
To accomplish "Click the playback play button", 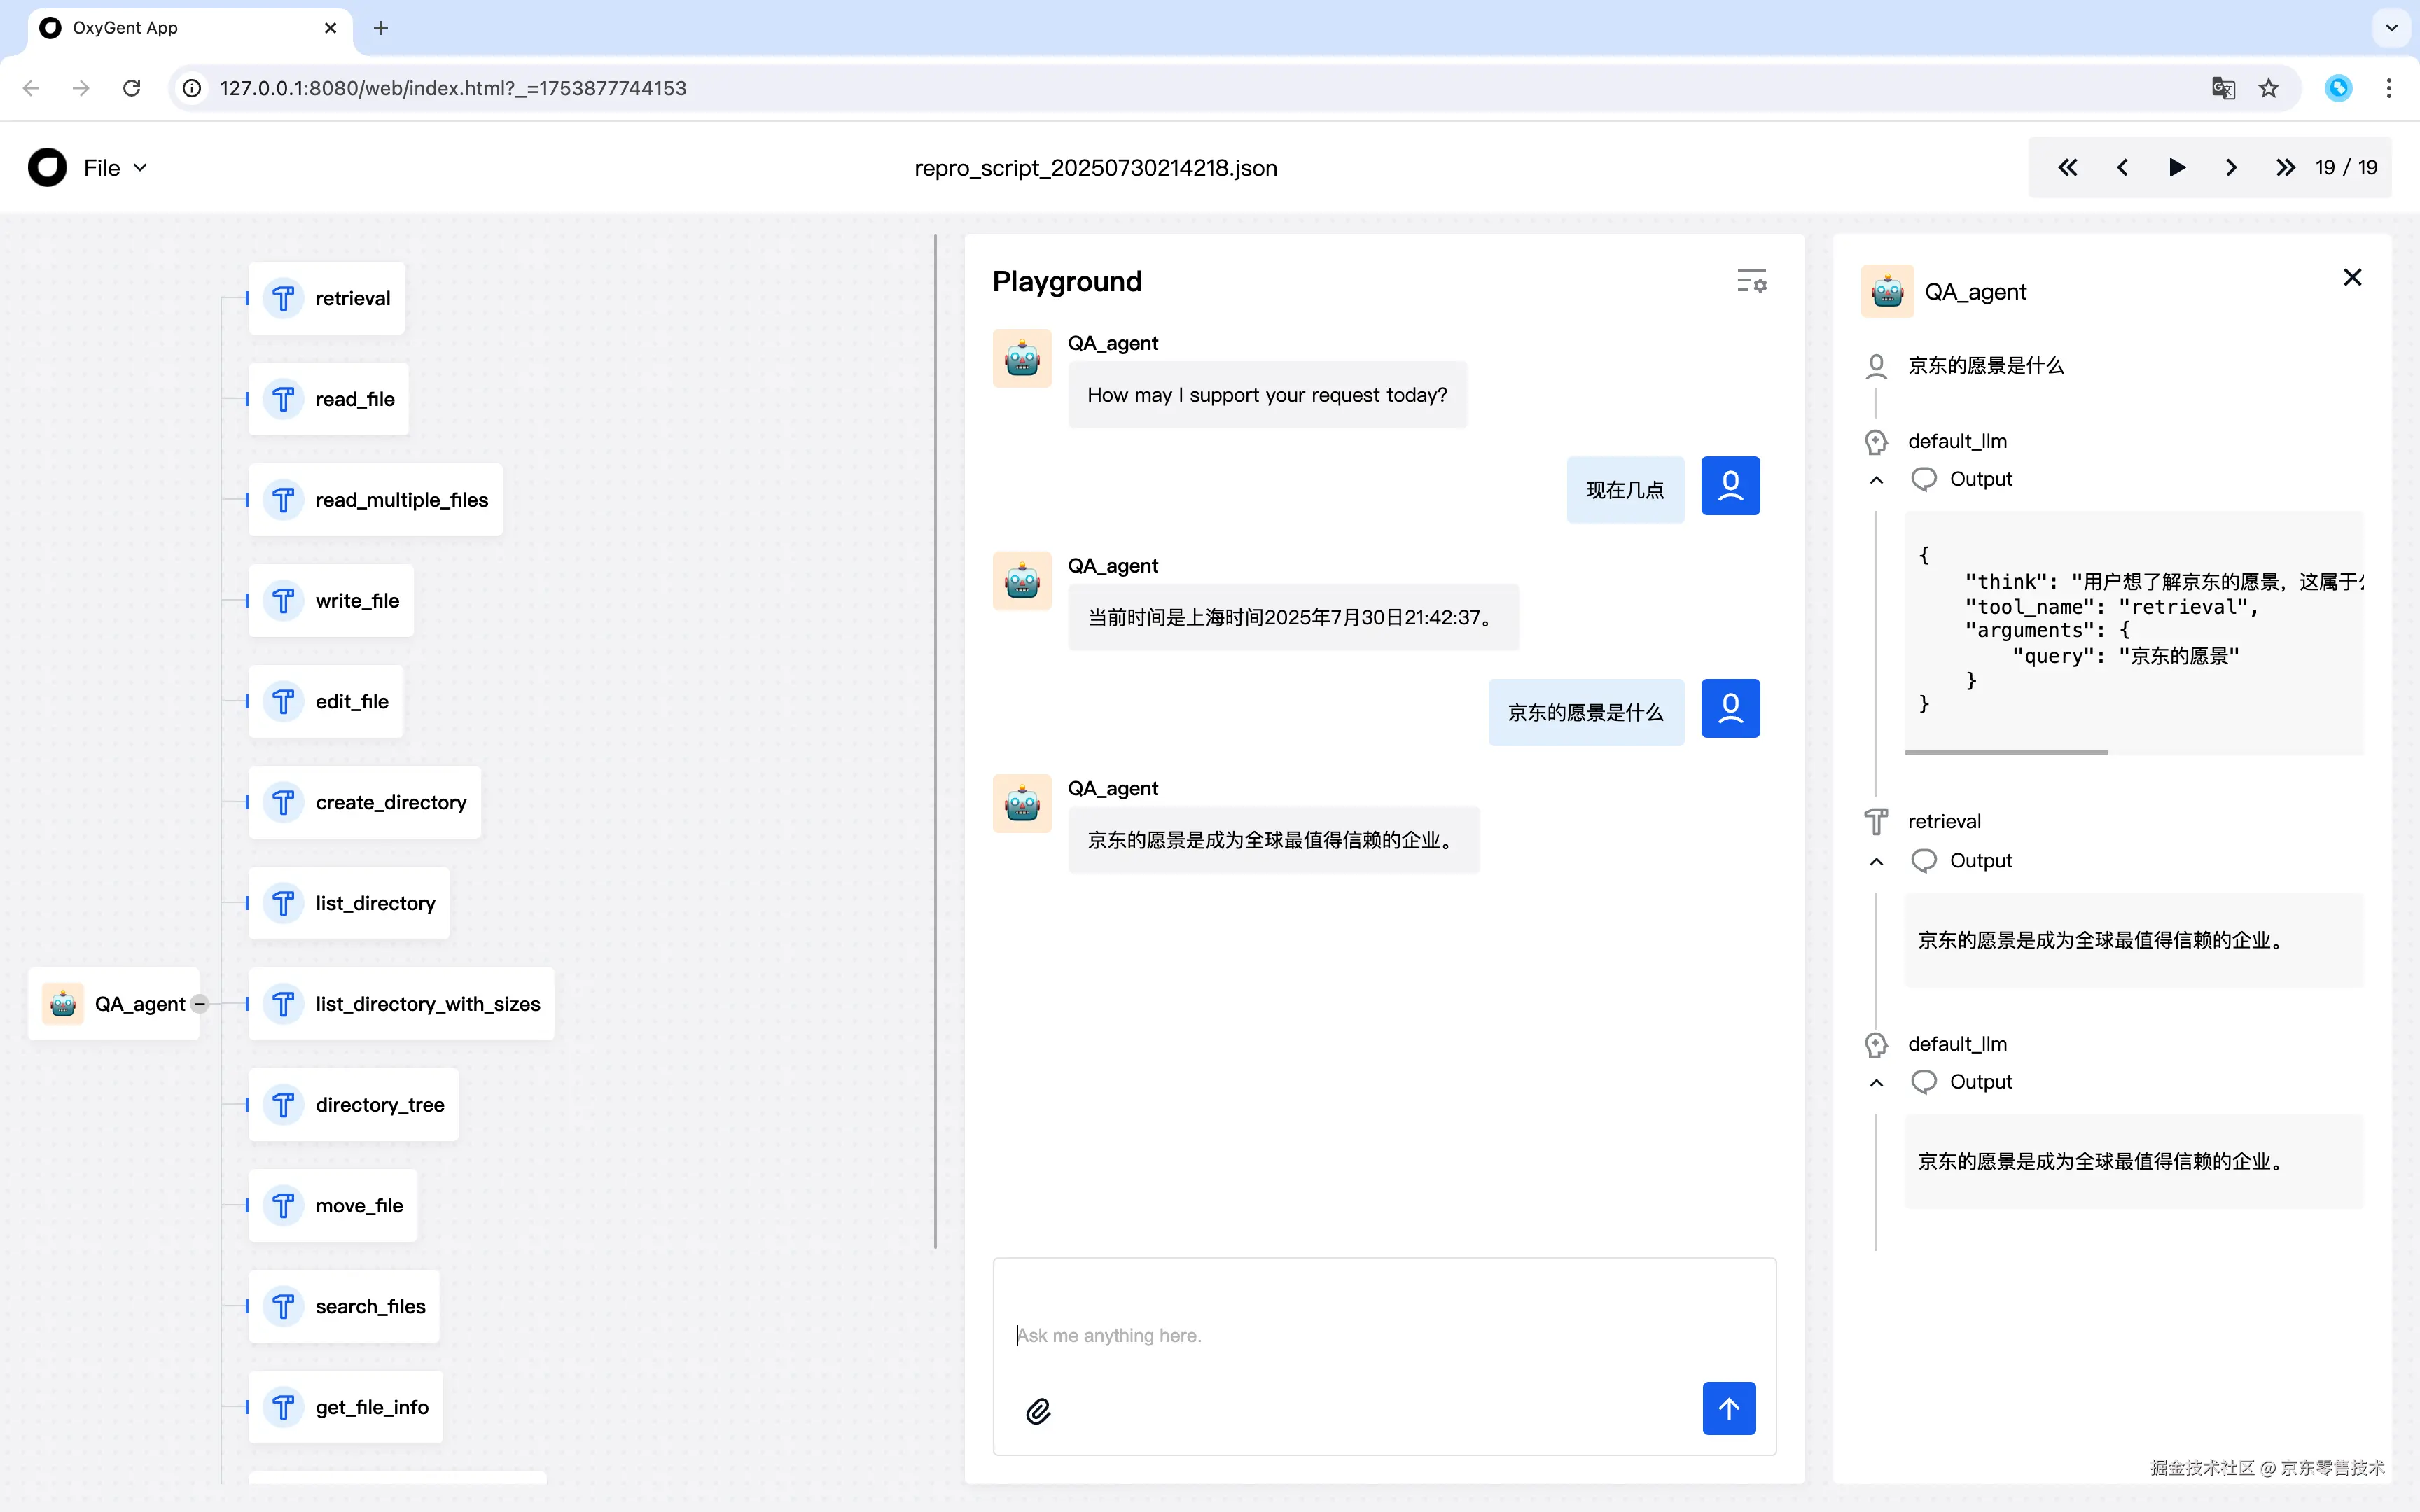I will 2176,168.
